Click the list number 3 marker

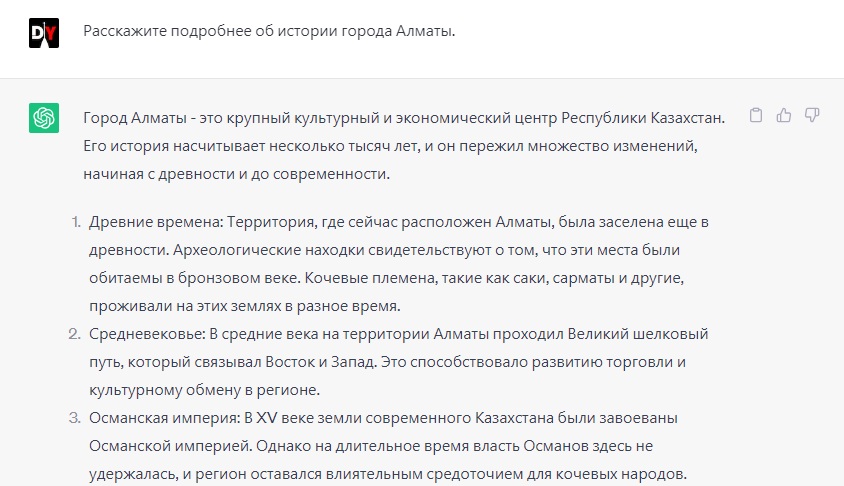coord(75,418)
